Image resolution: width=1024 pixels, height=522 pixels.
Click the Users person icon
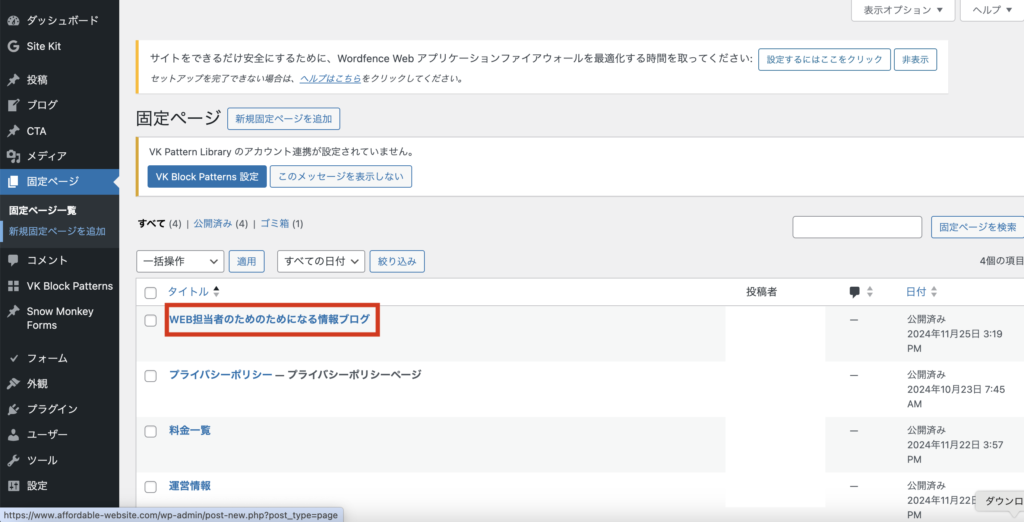[13, 435]
